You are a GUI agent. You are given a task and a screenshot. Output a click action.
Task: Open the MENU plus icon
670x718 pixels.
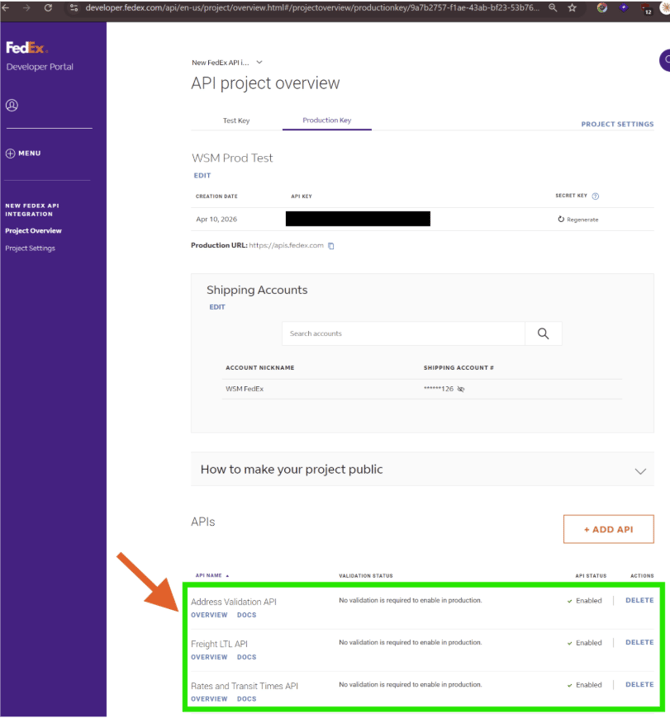click(x=10, y=153)
